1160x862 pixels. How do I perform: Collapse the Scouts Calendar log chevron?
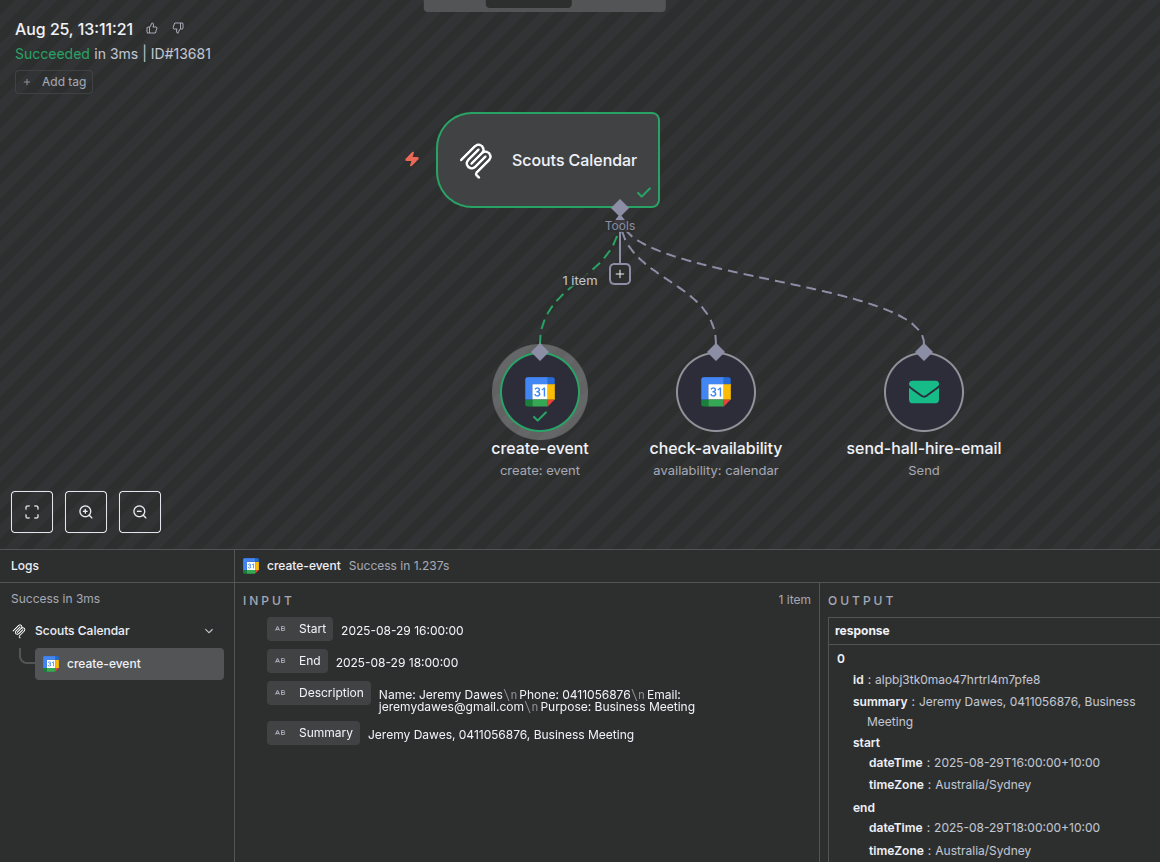(x=209, y=631)
